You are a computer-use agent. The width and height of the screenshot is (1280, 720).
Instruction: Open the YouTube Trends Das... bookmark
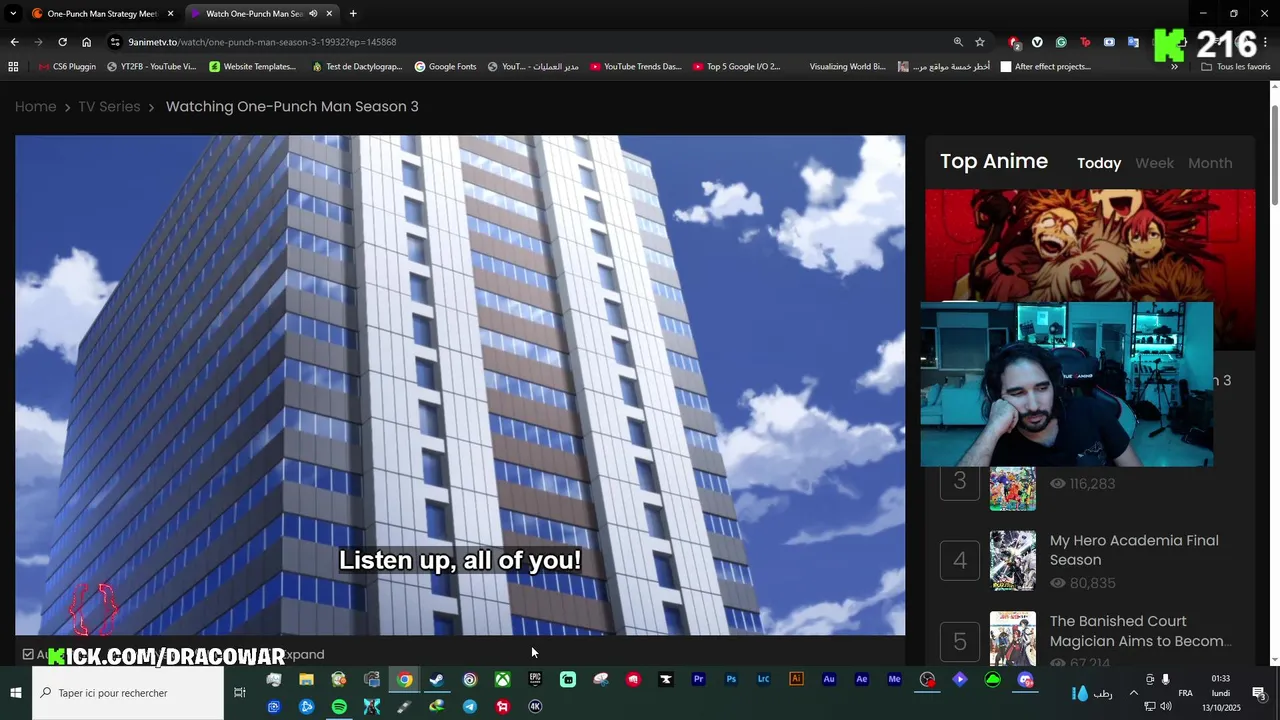click(635, 67)
